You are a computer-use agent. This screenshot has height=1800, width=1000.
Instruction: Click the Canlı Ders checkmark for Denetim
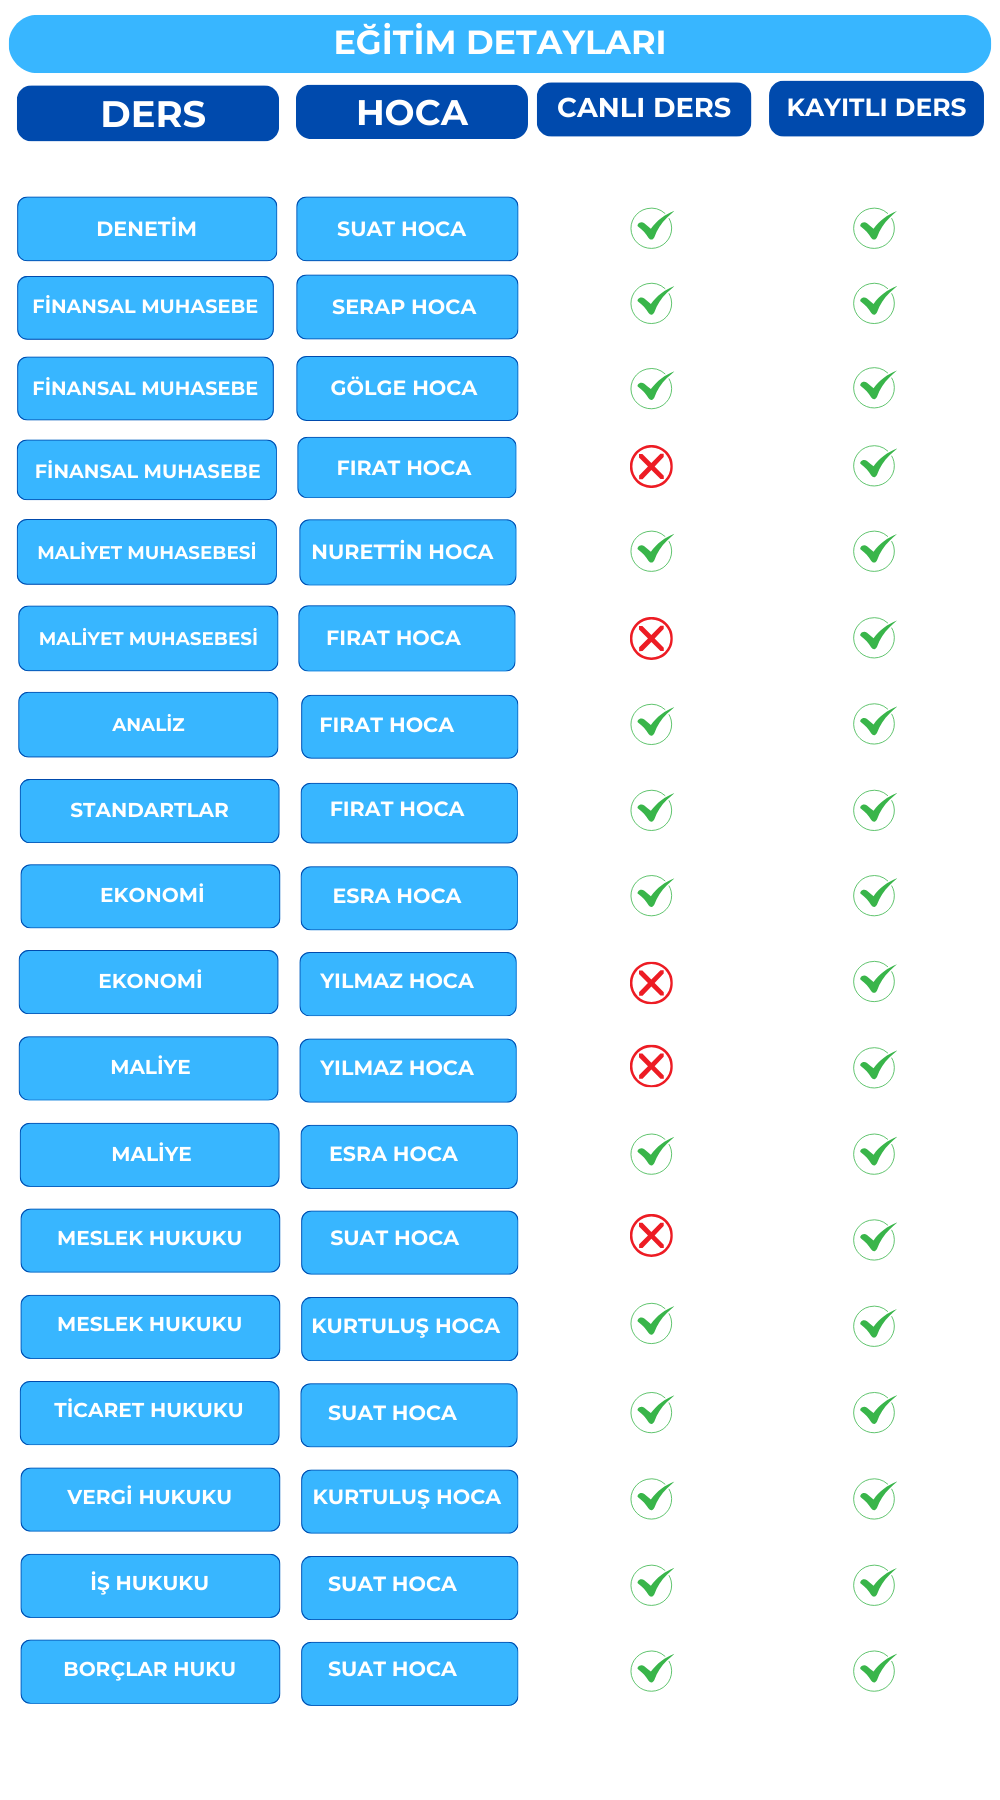[652, 228]
